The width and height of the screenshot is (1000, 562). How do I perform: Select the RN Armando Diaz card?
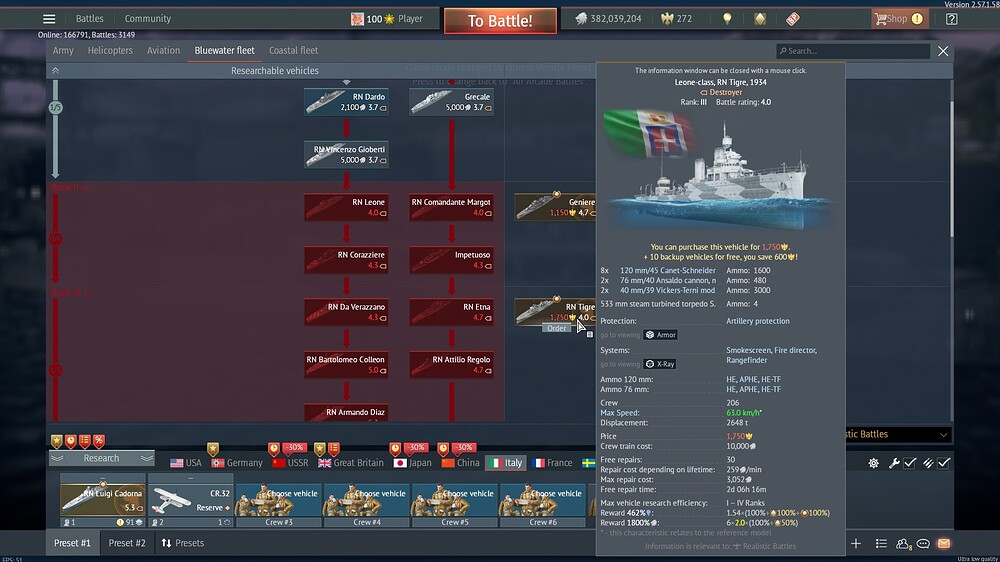[x=346, y=413]
